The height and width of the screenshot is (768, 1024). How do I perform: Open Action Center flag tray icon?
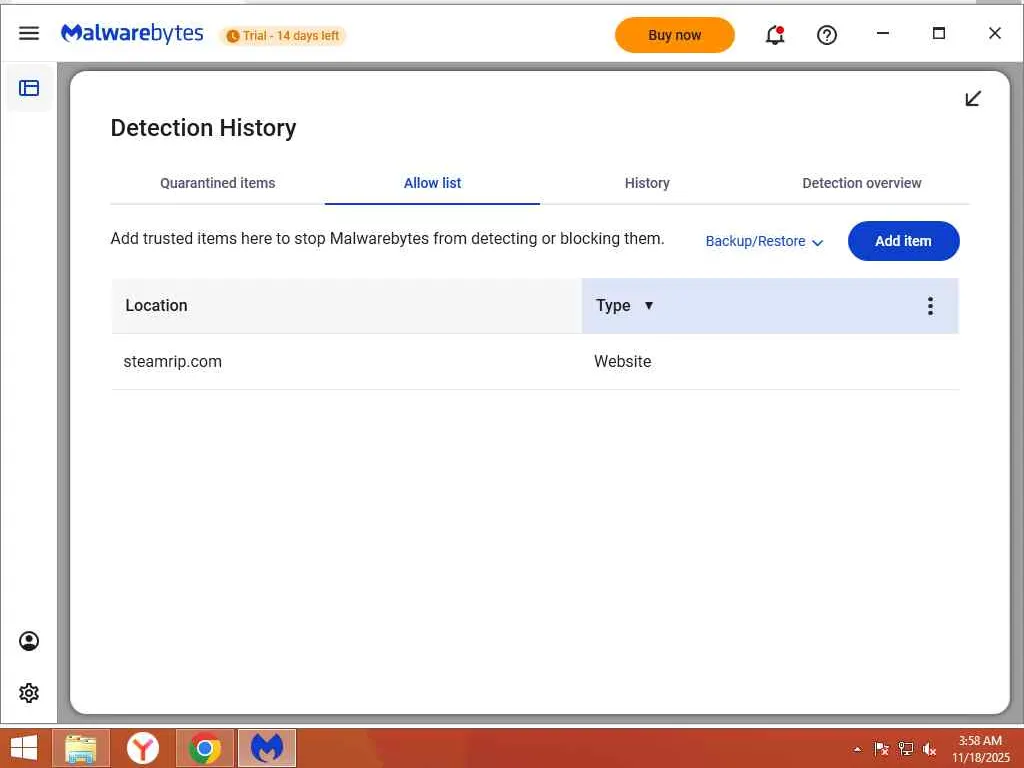pyautogui.click(x=881, y=749)
